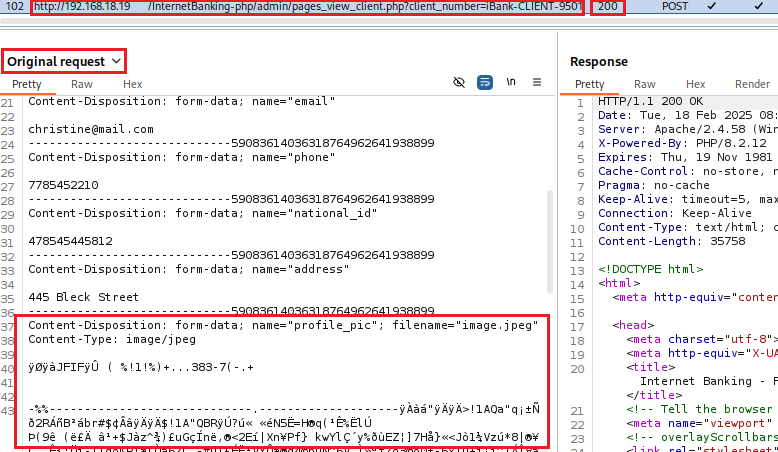Click the <!DOCTYPE html> line in response
This screenshot has width=778, height=452.
(x=650, y=269)
